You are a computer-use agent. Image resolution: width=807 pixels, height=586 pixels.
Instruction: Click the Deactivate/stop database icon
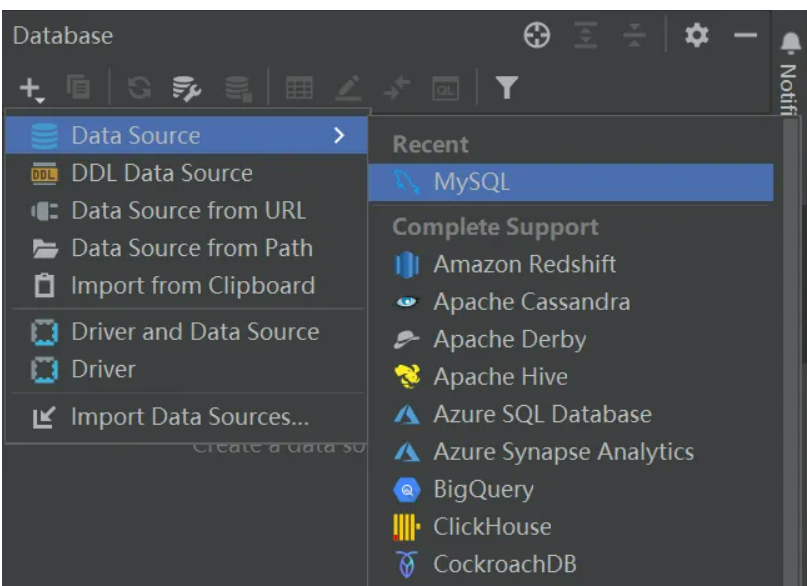pos(238,88)
